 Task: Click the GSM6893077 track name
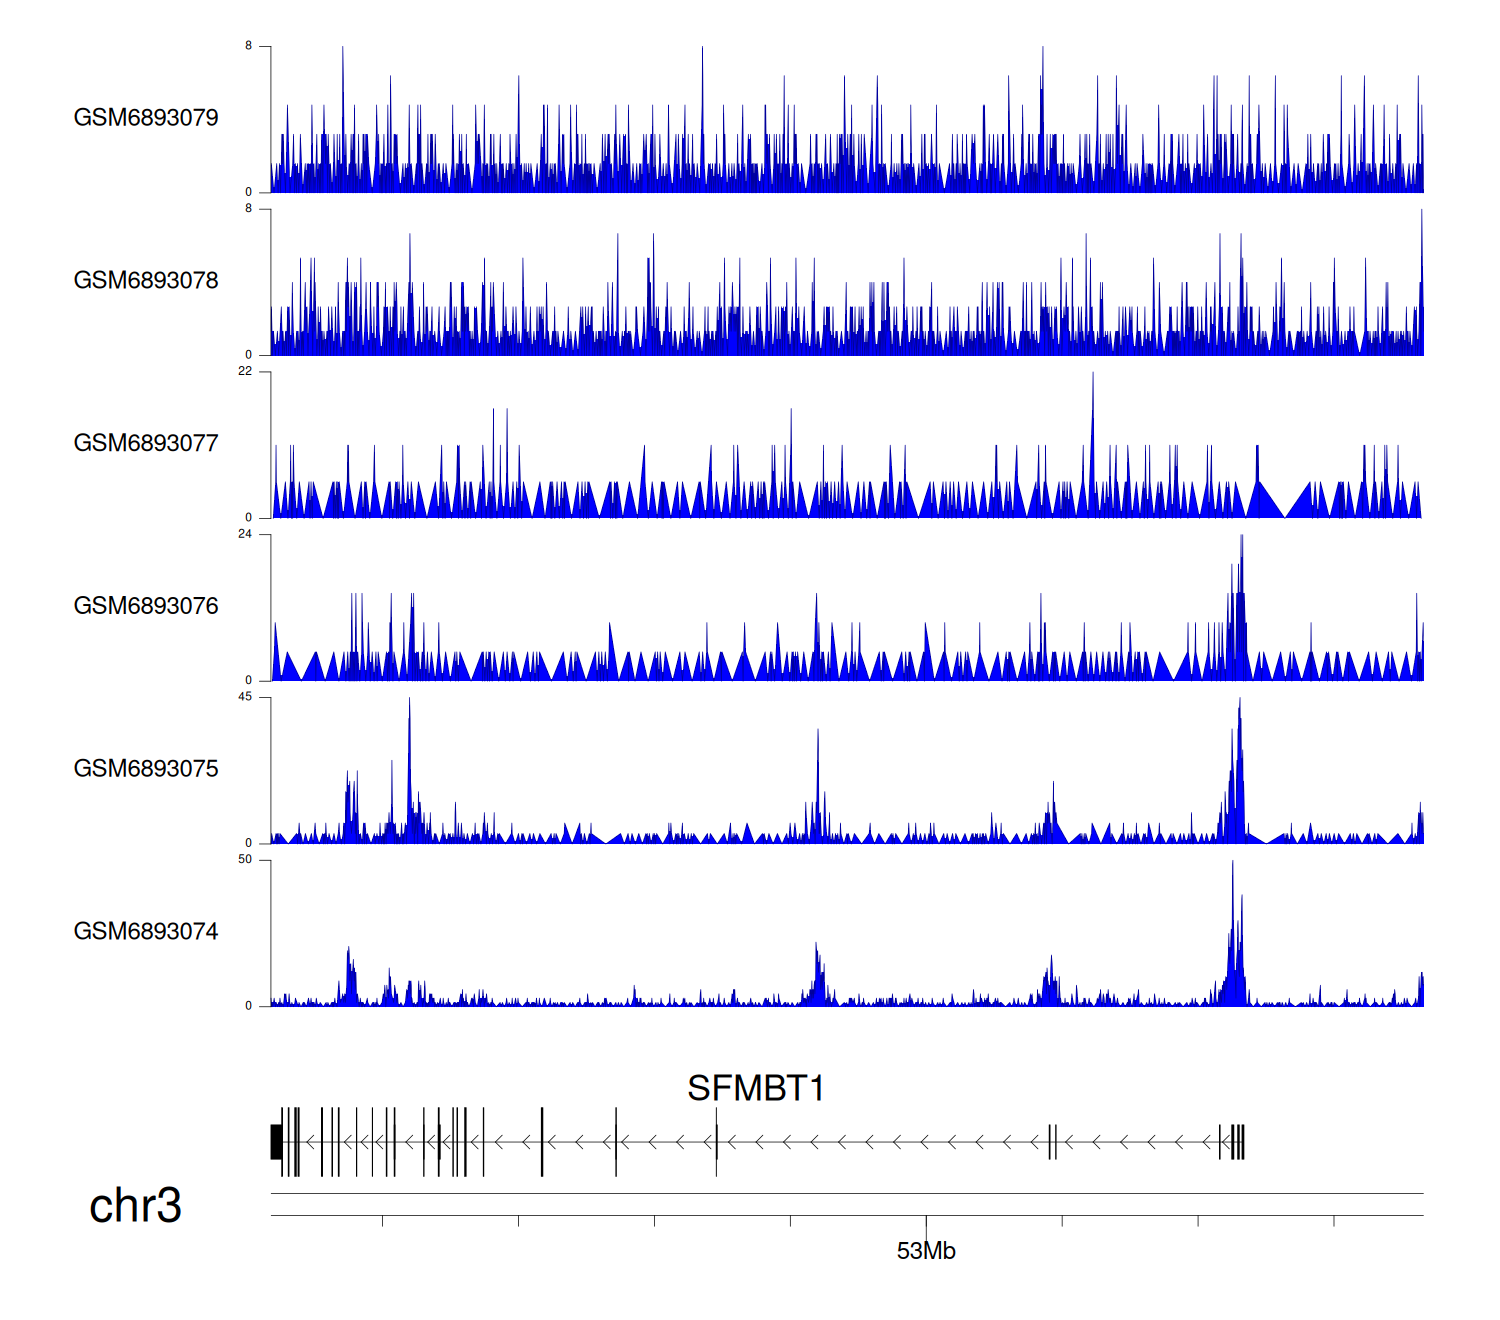point(146,444)
